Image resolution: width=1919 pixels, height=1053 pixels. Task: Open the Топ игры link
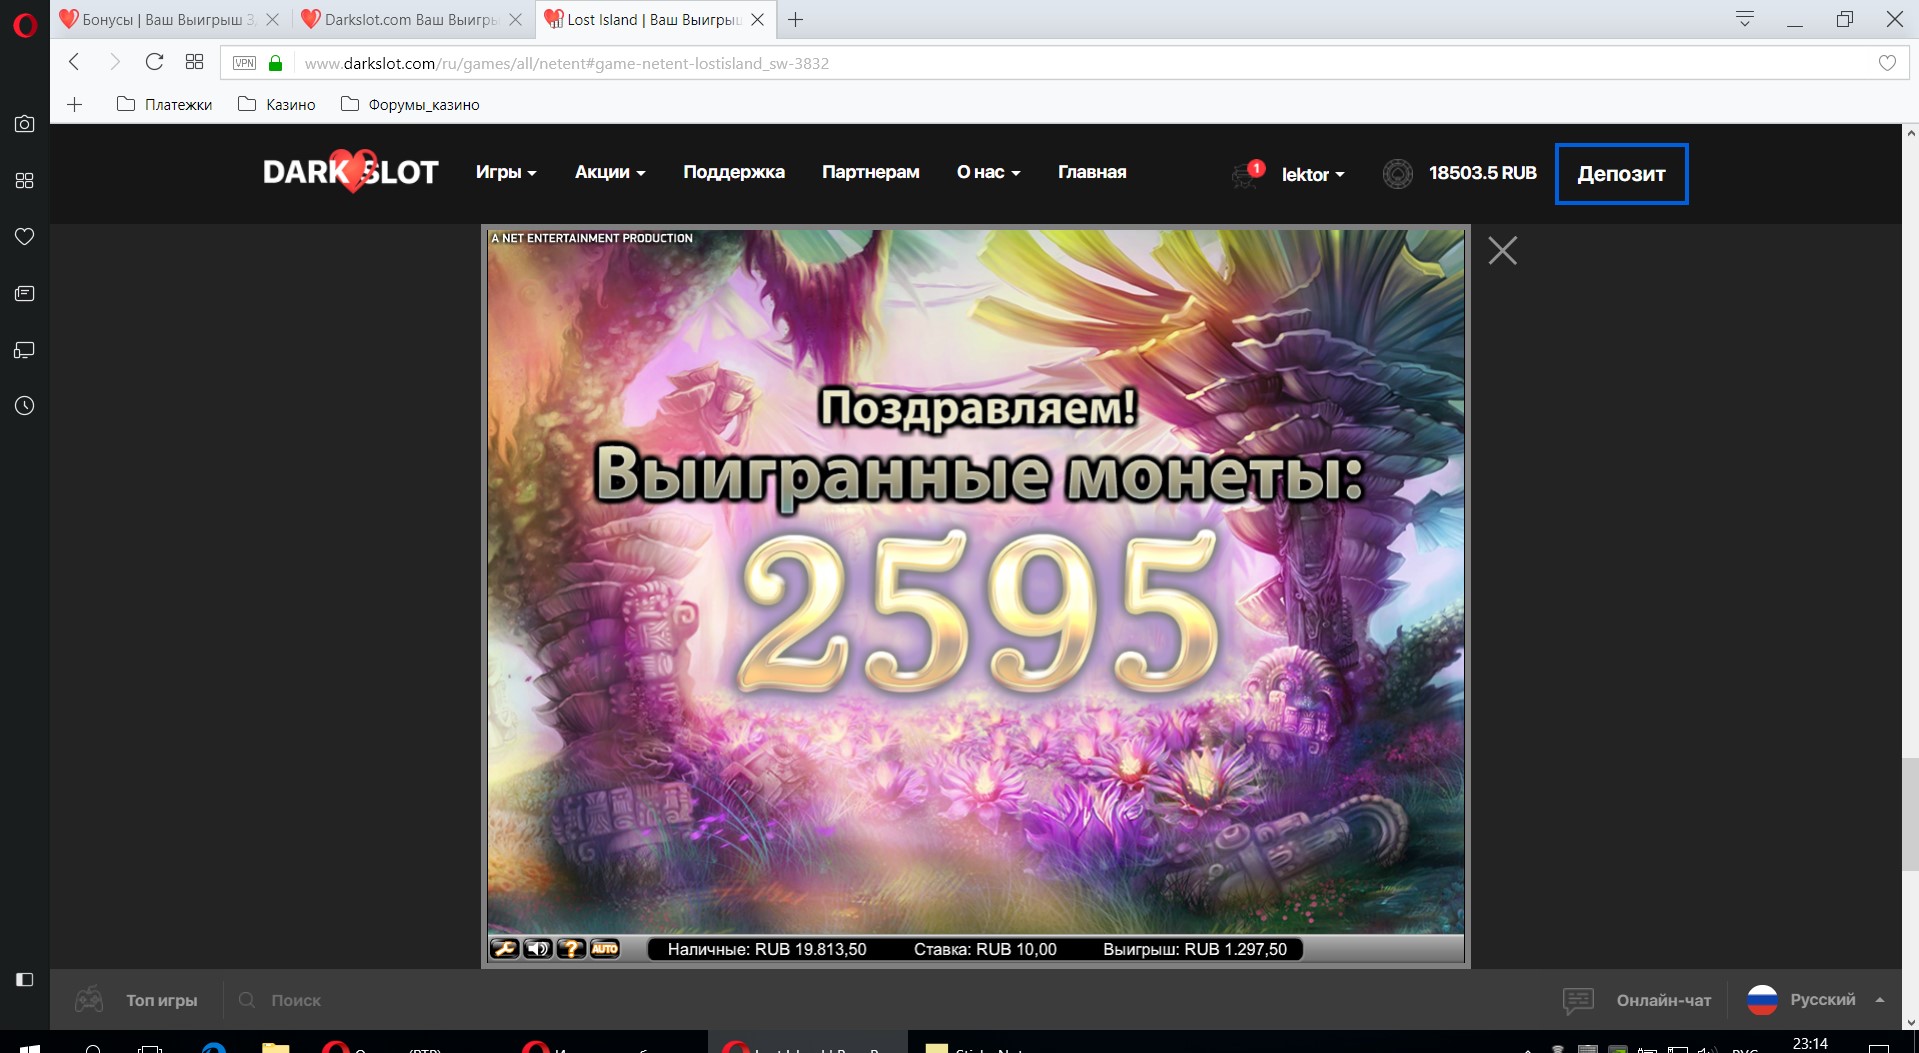pos(162,1000)
